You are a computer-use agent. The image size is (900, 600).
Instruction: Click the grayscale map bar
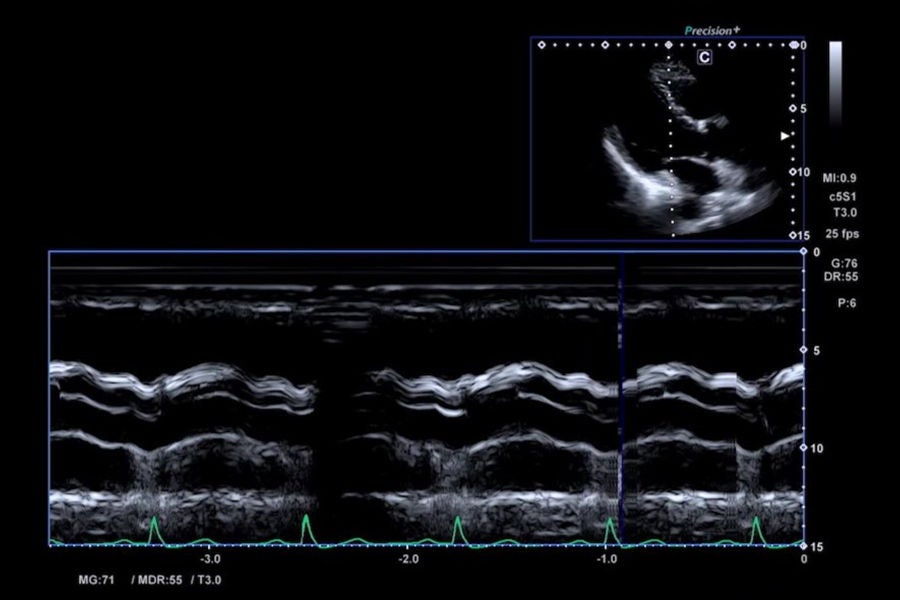click(x=836, y=83)
